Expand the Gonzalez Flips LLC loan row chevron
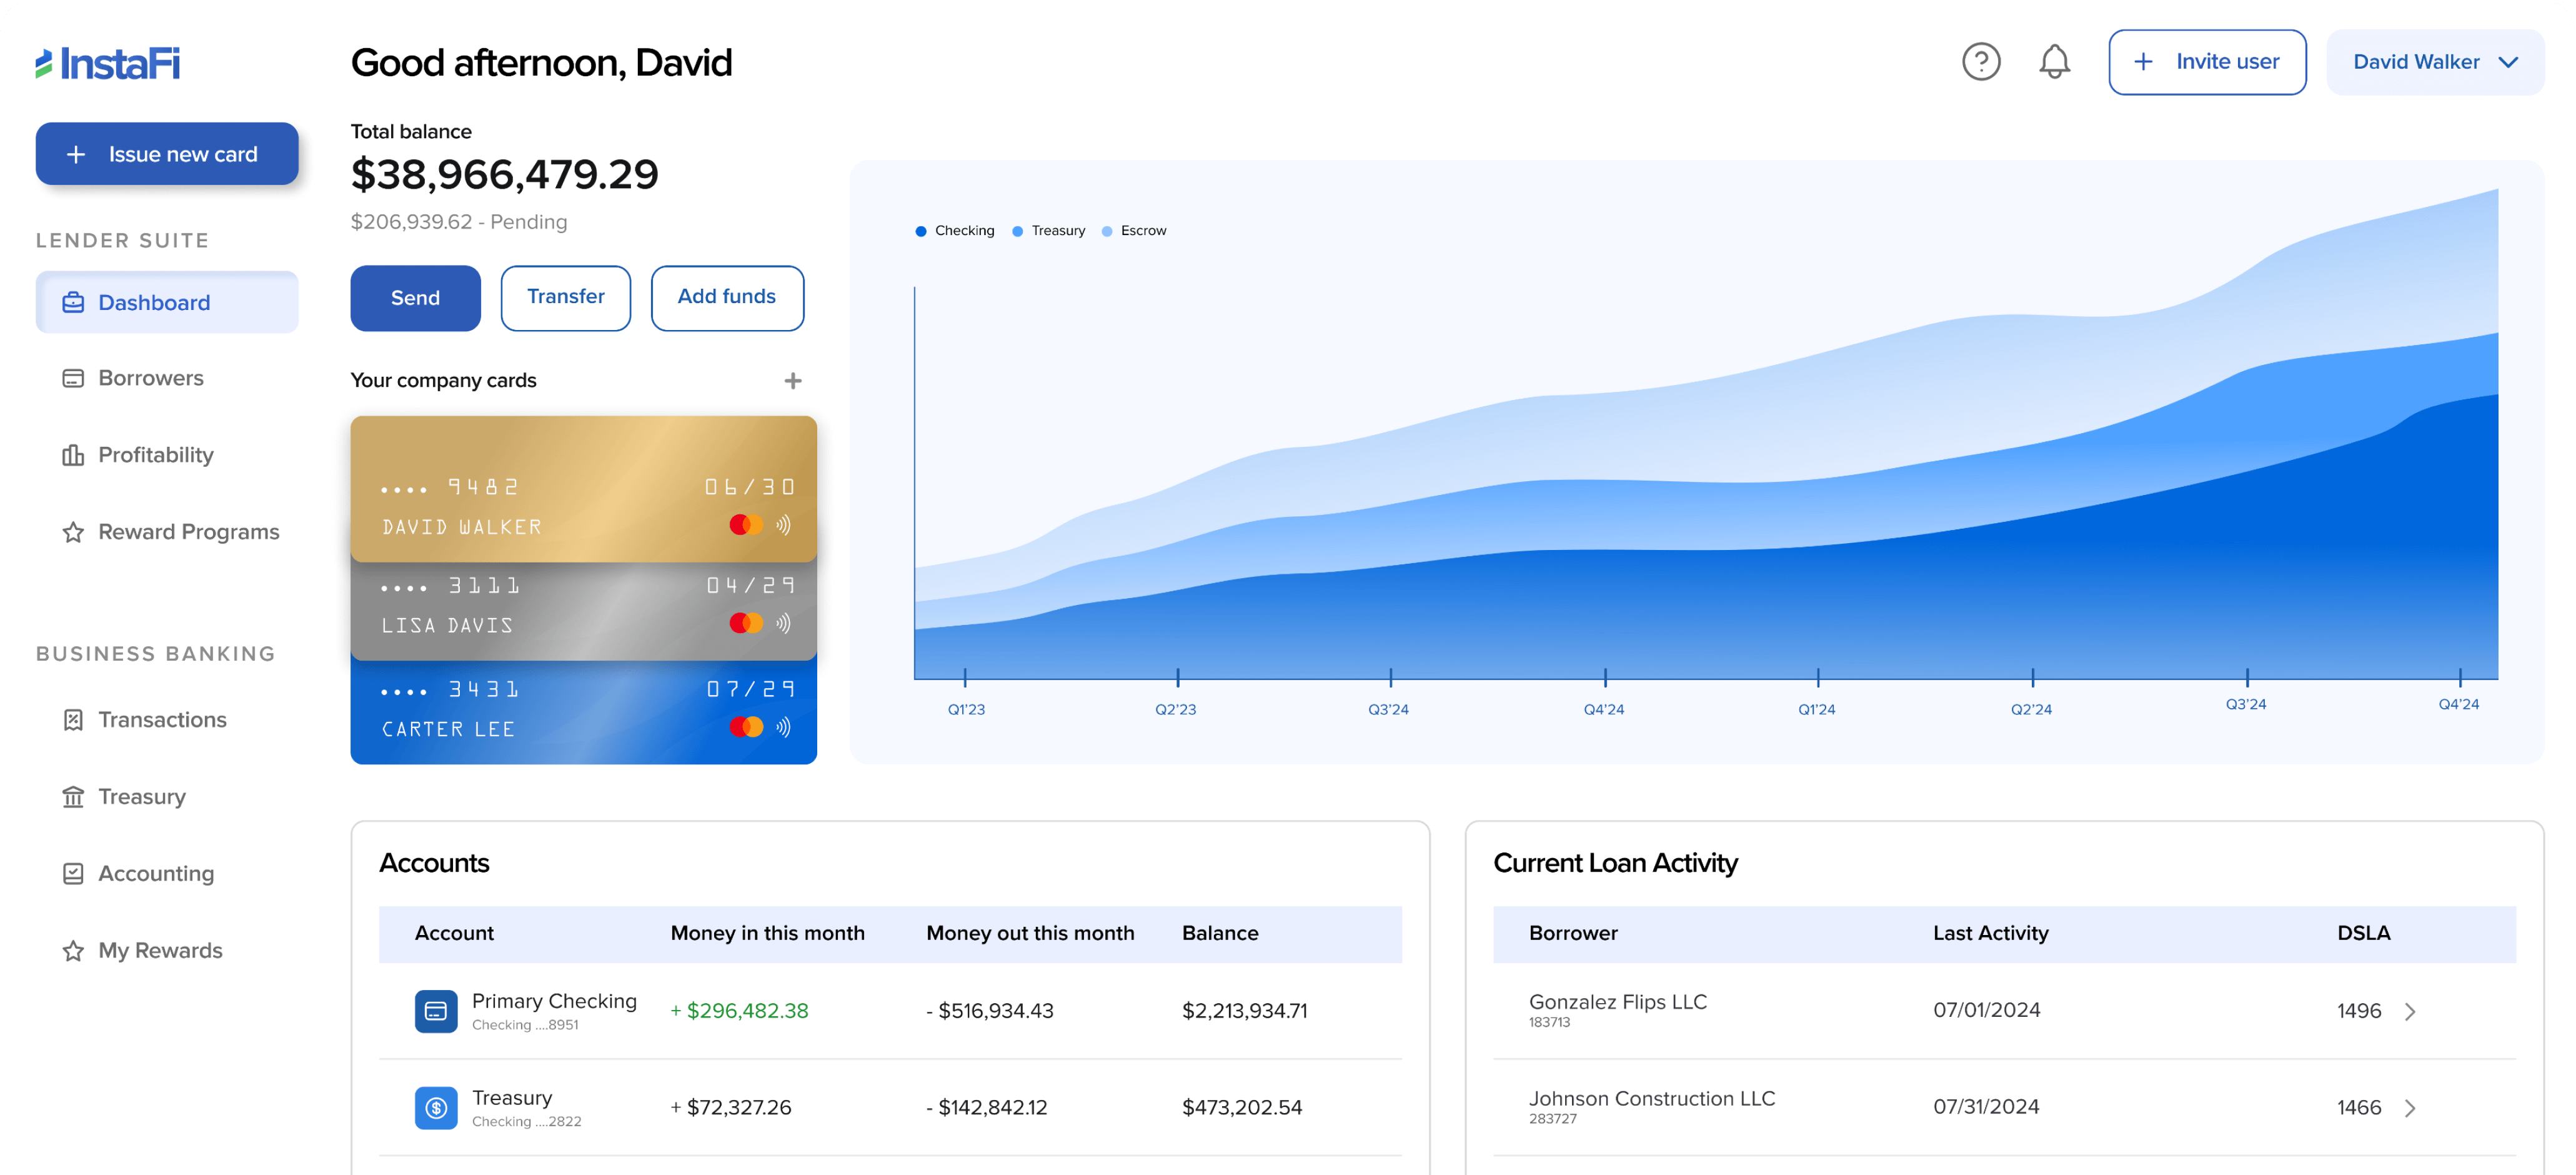The image size is (2576, 1175). pyautogui.click(x=2410, y=1011)
